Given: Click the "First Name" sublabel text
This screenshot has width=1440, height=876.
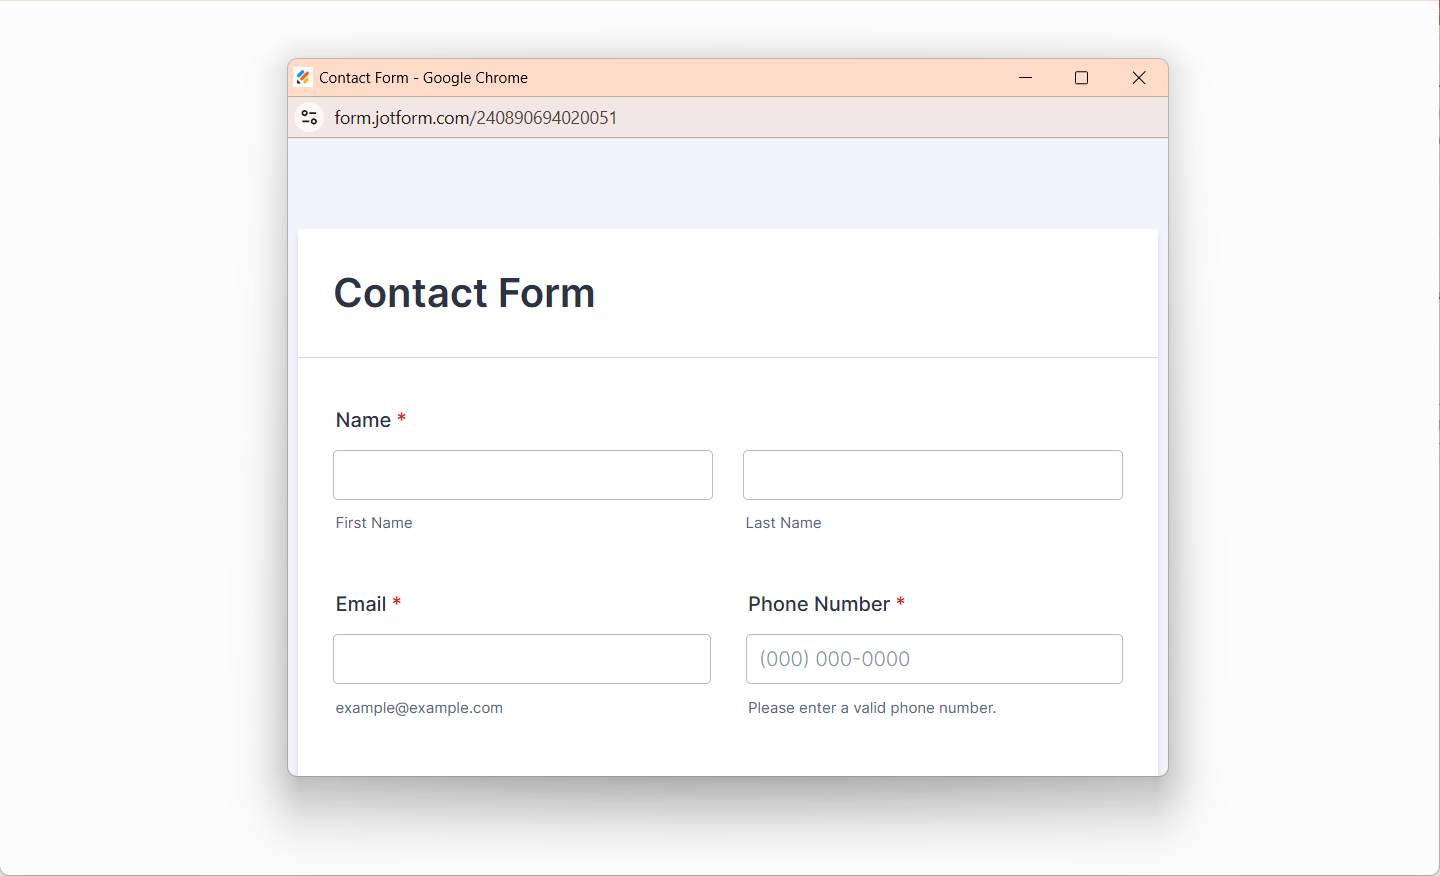Looking at the screenshot, I should pos(374,523).
